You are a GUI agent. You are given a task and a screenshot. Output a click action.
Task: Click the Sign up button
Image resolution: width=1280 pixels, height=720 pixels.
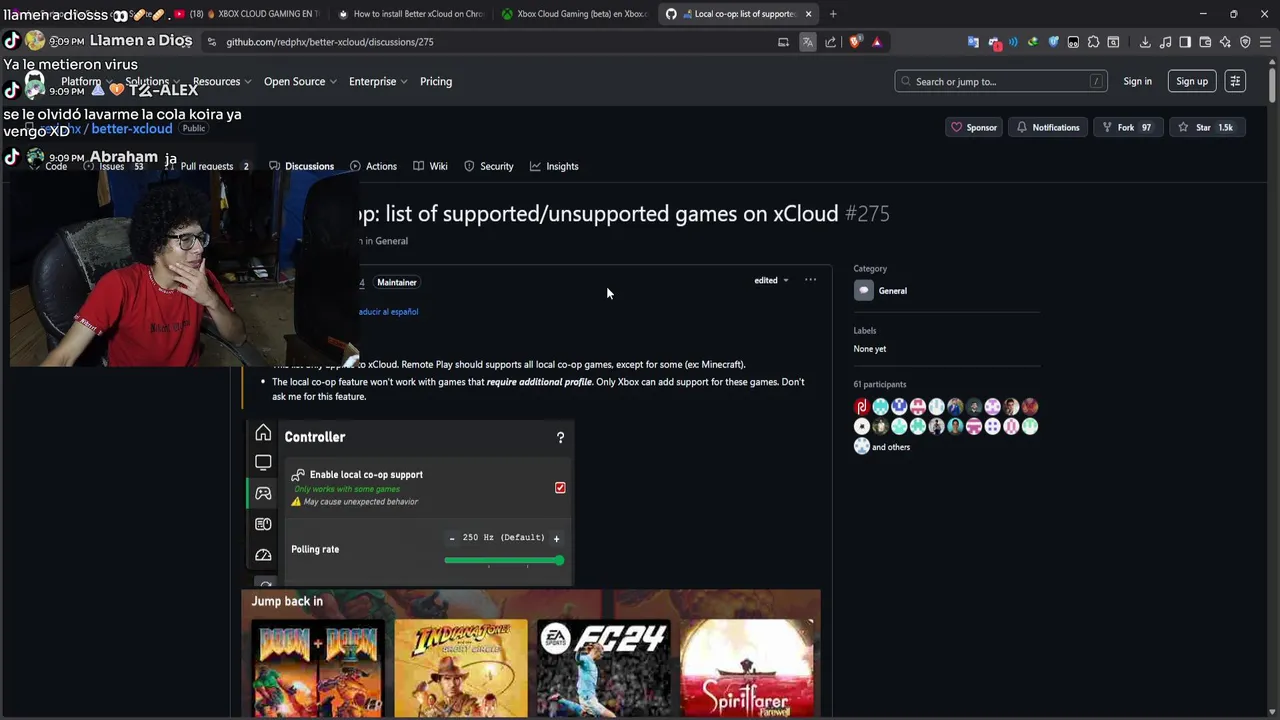tap(1192, 81)
